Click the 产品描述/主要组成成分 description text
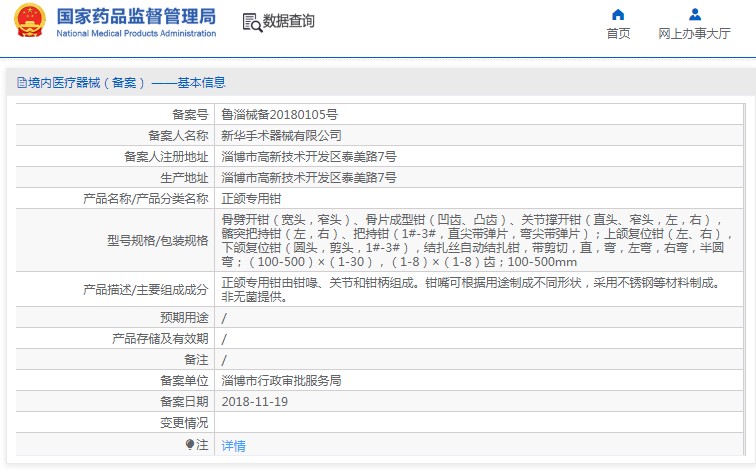 point(471,289)
